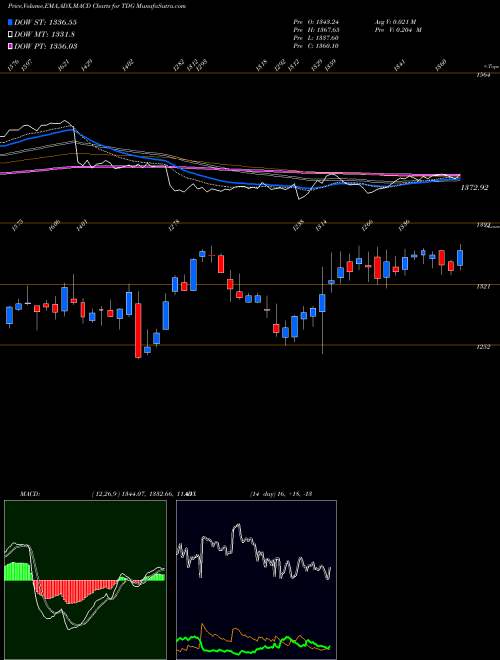Click the white DOW MT legend swatch
500x660 pixels.
click(10, 35)
